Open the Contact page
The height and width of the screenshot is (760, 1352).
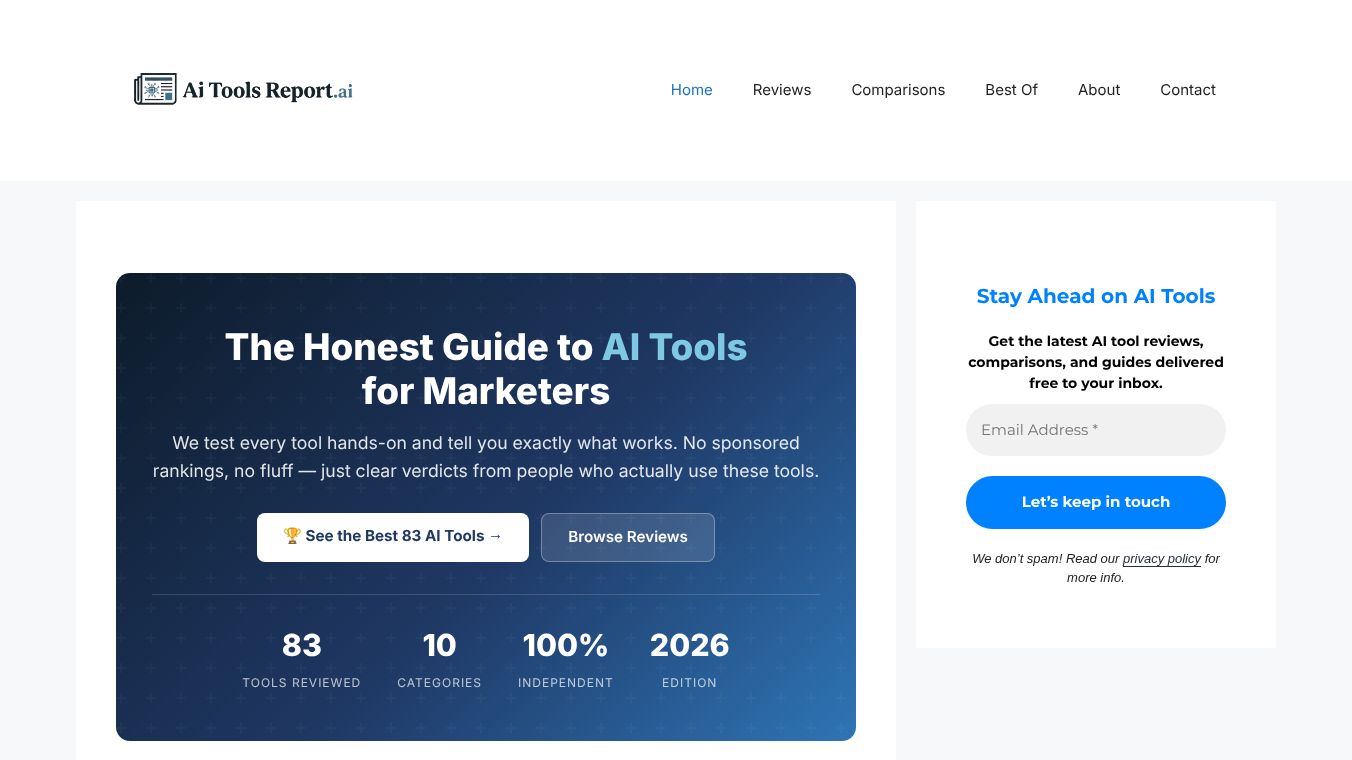[1188, 90]
